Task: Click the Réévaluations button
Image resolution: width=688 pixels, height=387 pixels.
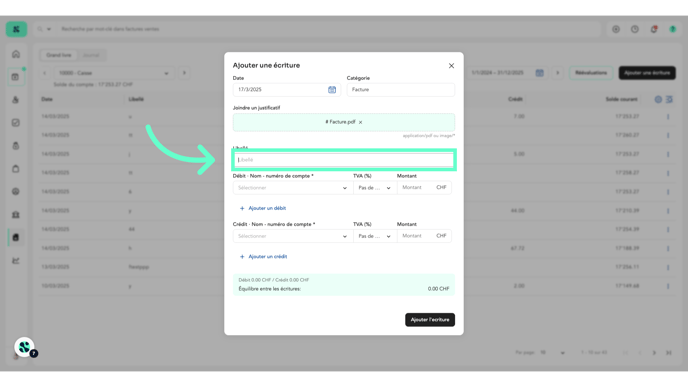Action: click(x=591, y=73)
